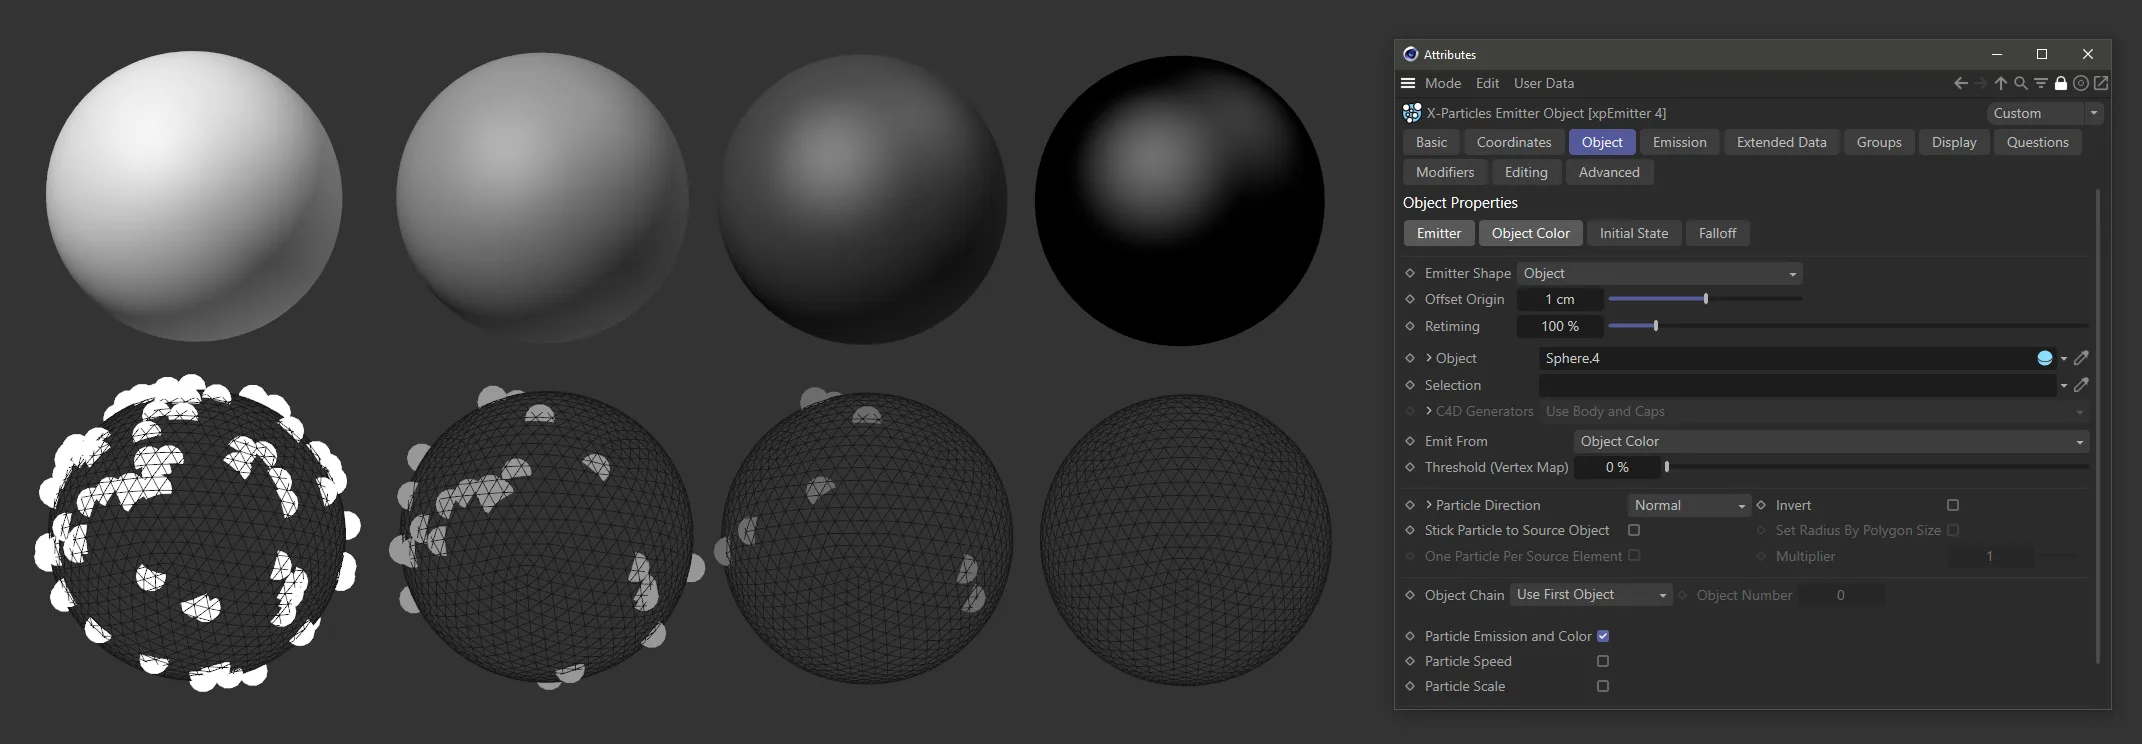Open the Particle Direction Normal dropdown
Viewport: 2142px width, 744px height.
1689,505
